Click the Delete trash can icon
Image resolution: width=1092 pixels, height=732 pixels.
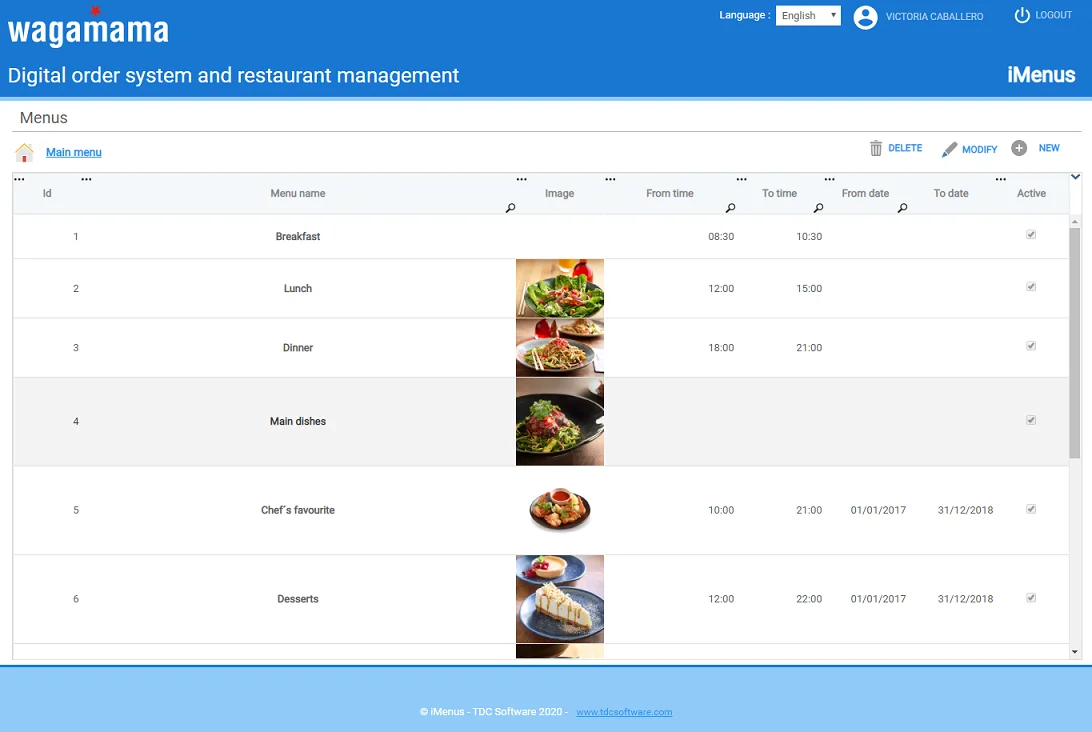876,148
